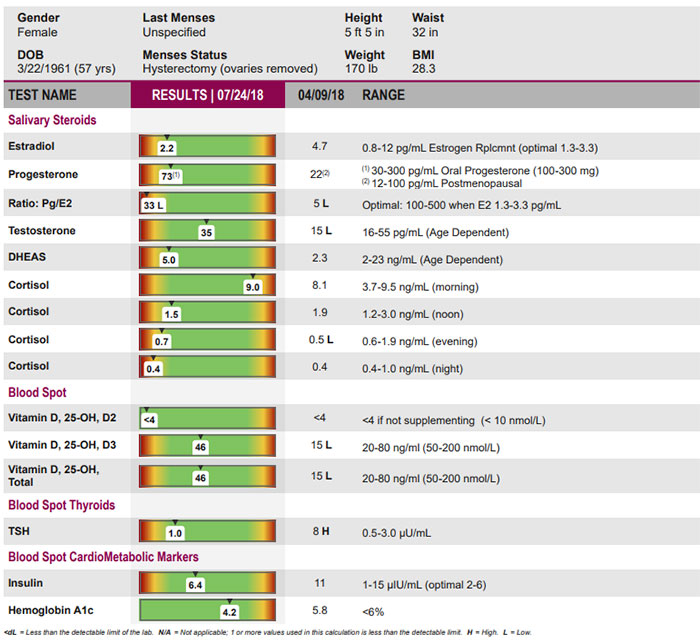Image resolution: width=700 pixels, height=643 pixels.
Task: Click the Estradiol 2.2 result marker
Action: click(167, 148)
